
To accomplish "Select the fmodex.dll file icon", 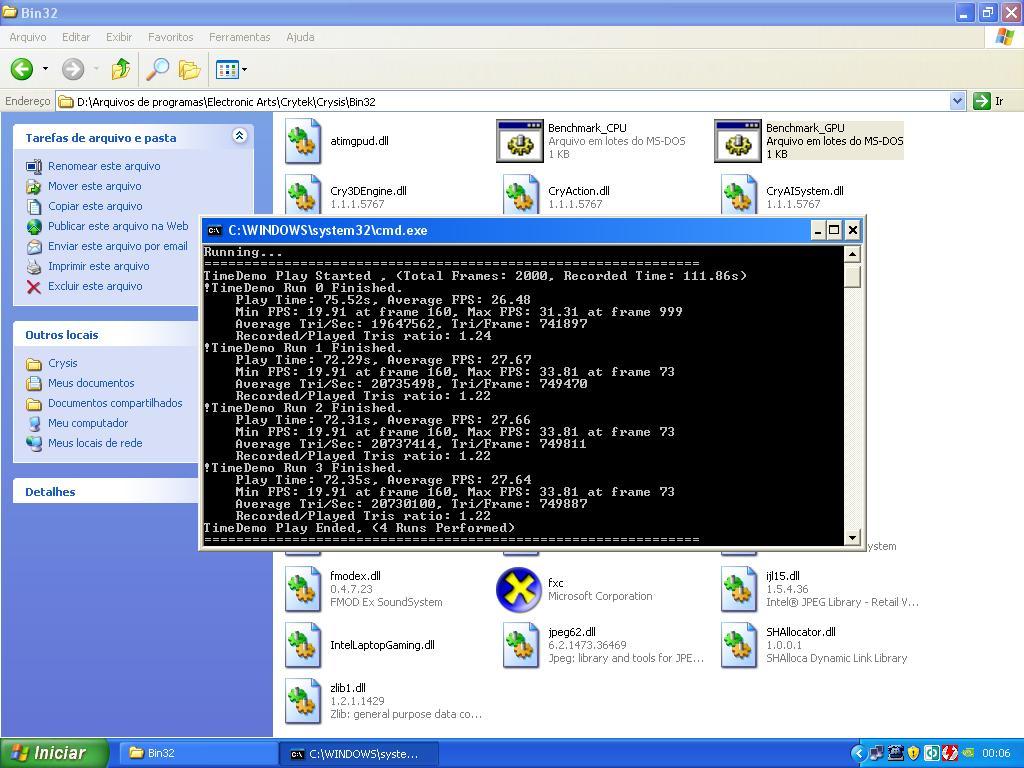I will (303, 589).
